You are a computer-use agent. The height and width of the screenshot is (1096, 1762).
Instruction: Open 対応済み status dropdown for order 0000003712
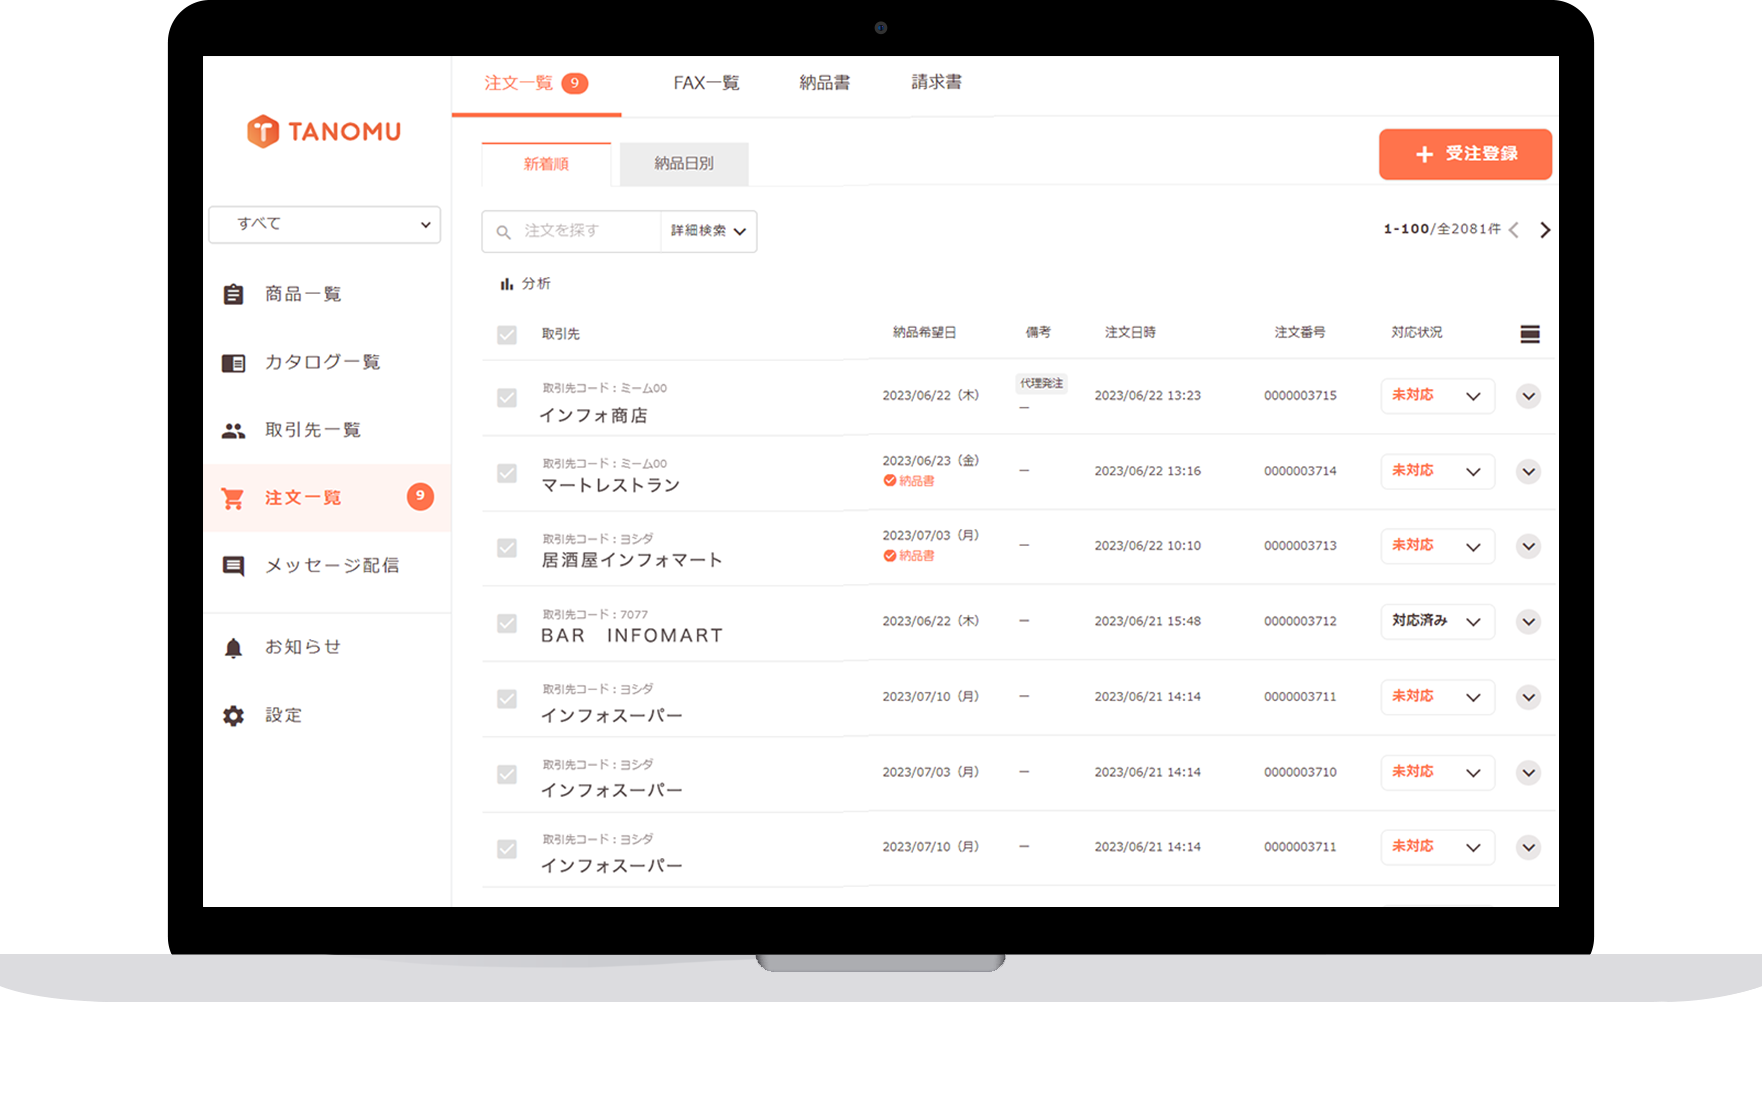1437,622
